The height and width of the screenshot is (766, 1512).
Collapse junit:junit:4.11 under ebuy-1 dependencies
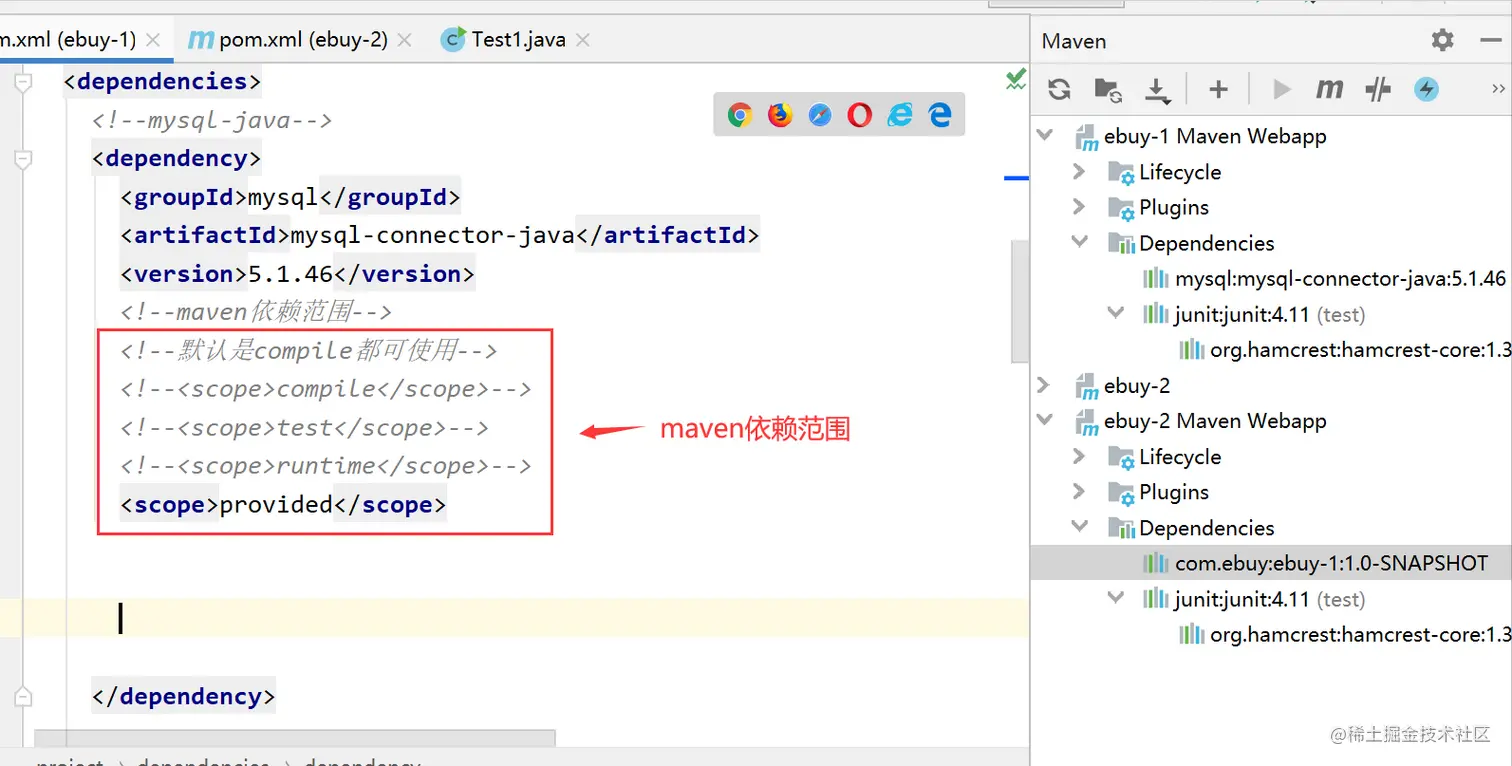point(1116,314)
